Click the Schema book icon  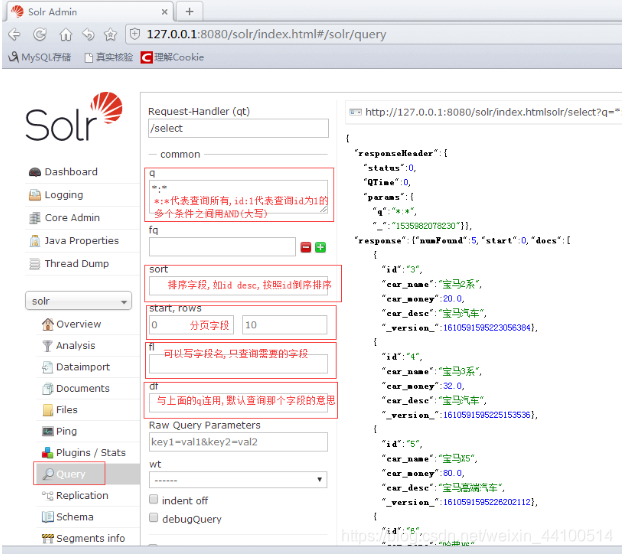pyautogui.click(x=48, y=517)
